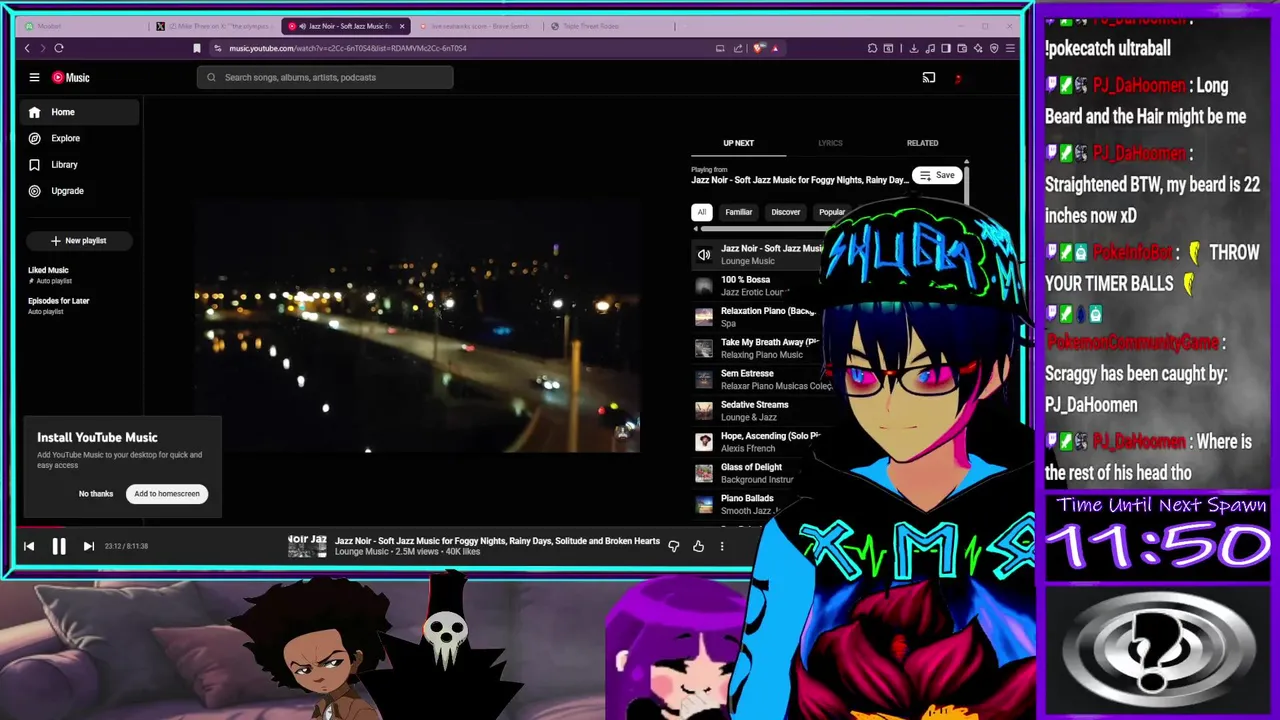Screen dimensions: 1280x720
Task: Open Explore in the sidebar
Action: tap(80, 138)
